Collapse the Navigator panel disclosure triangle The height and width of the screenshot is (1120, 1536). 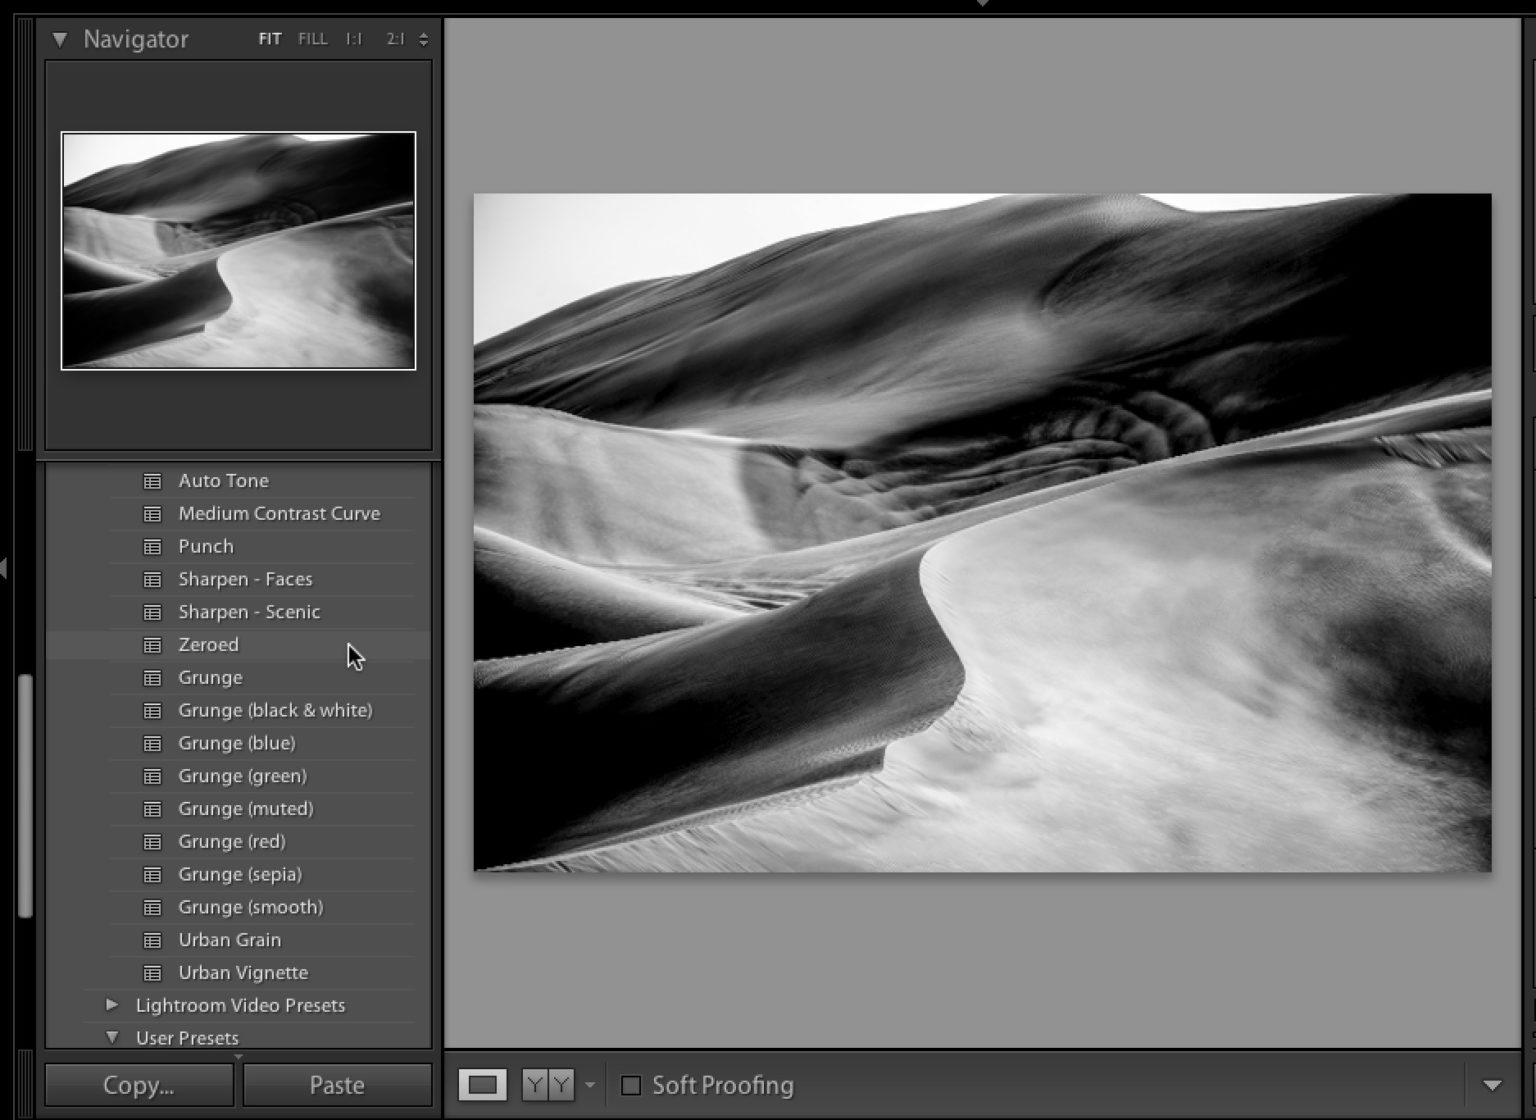click(x=60, y=39)
